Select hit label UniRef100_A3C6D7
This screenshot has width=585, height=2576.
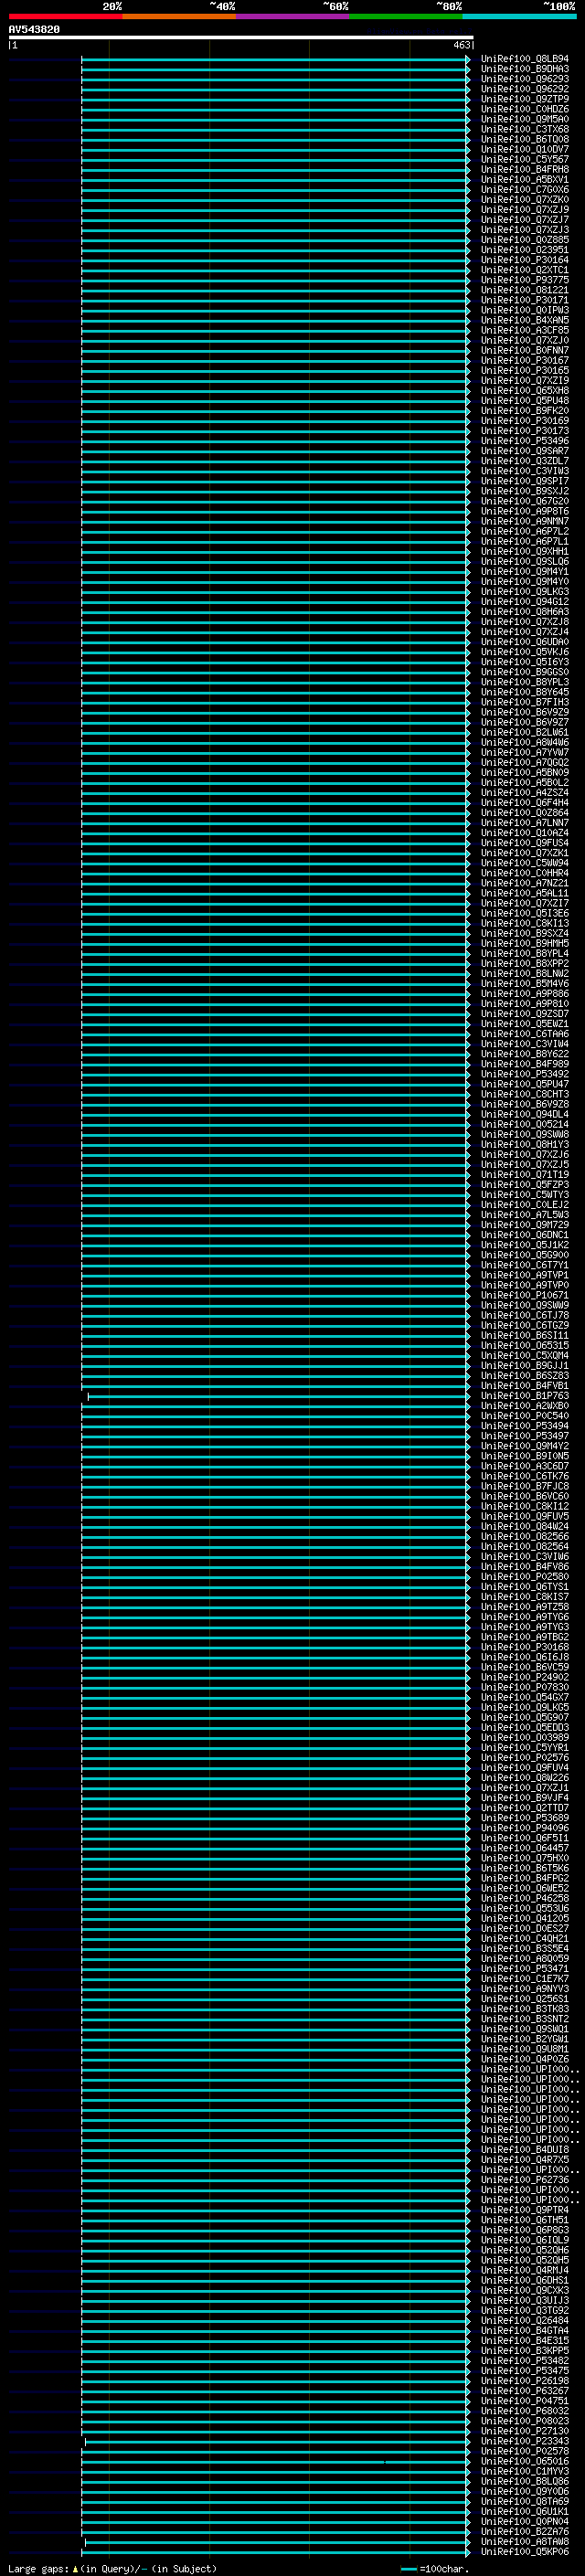coord(524,1466)
